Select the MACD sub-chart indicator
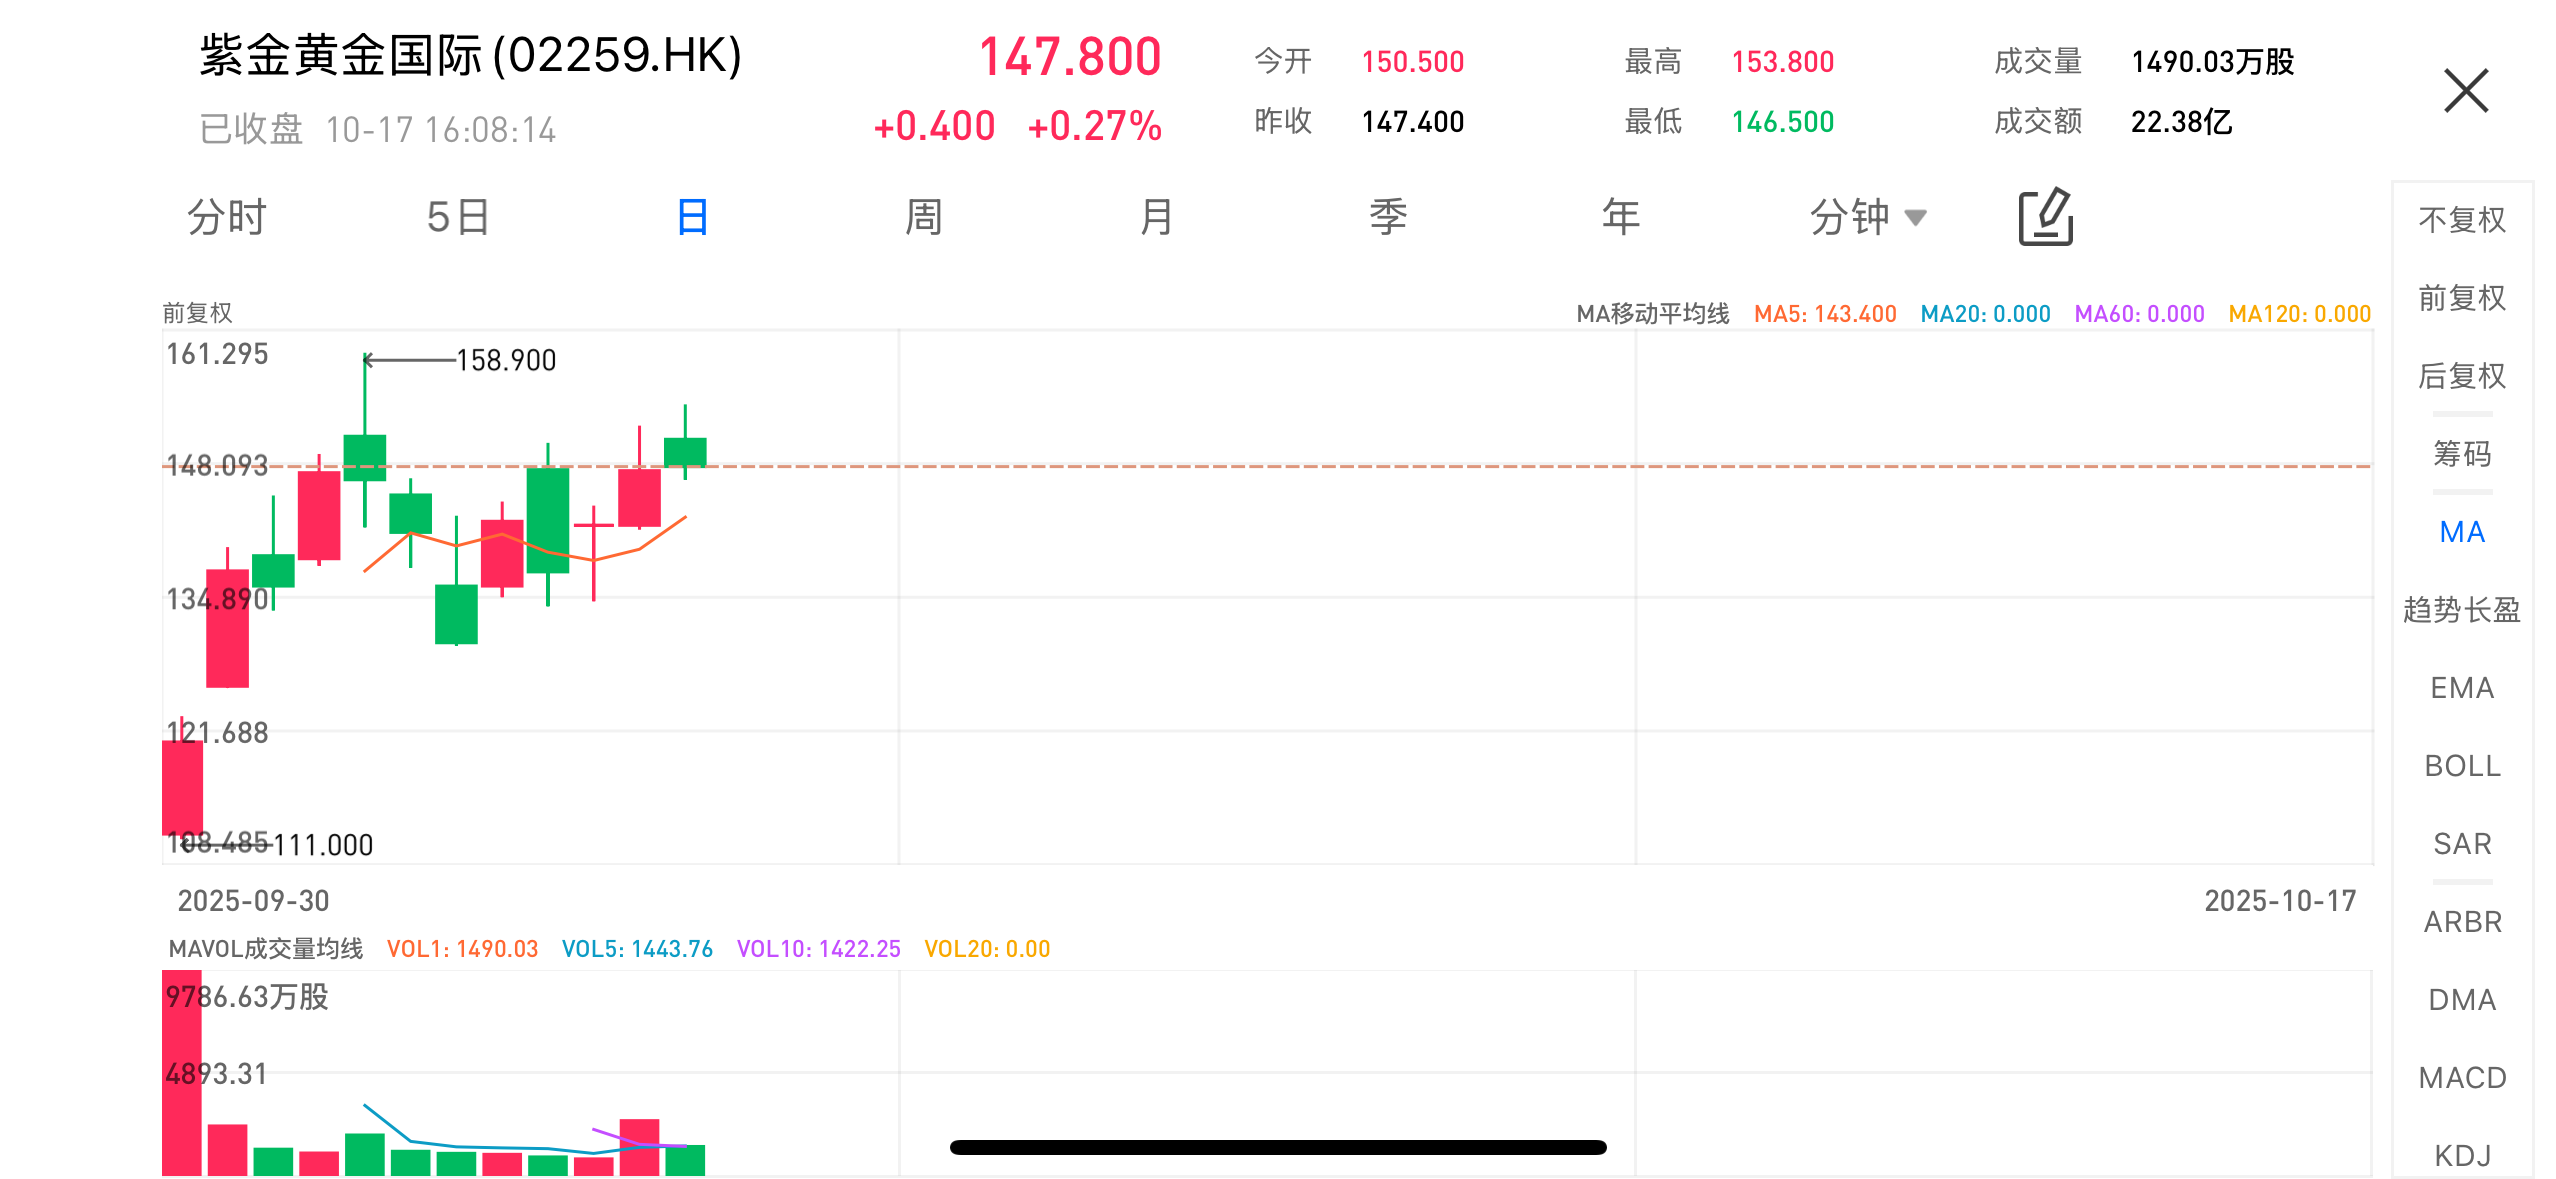The image size is (2556, 1179). tap(2461, 1078)
